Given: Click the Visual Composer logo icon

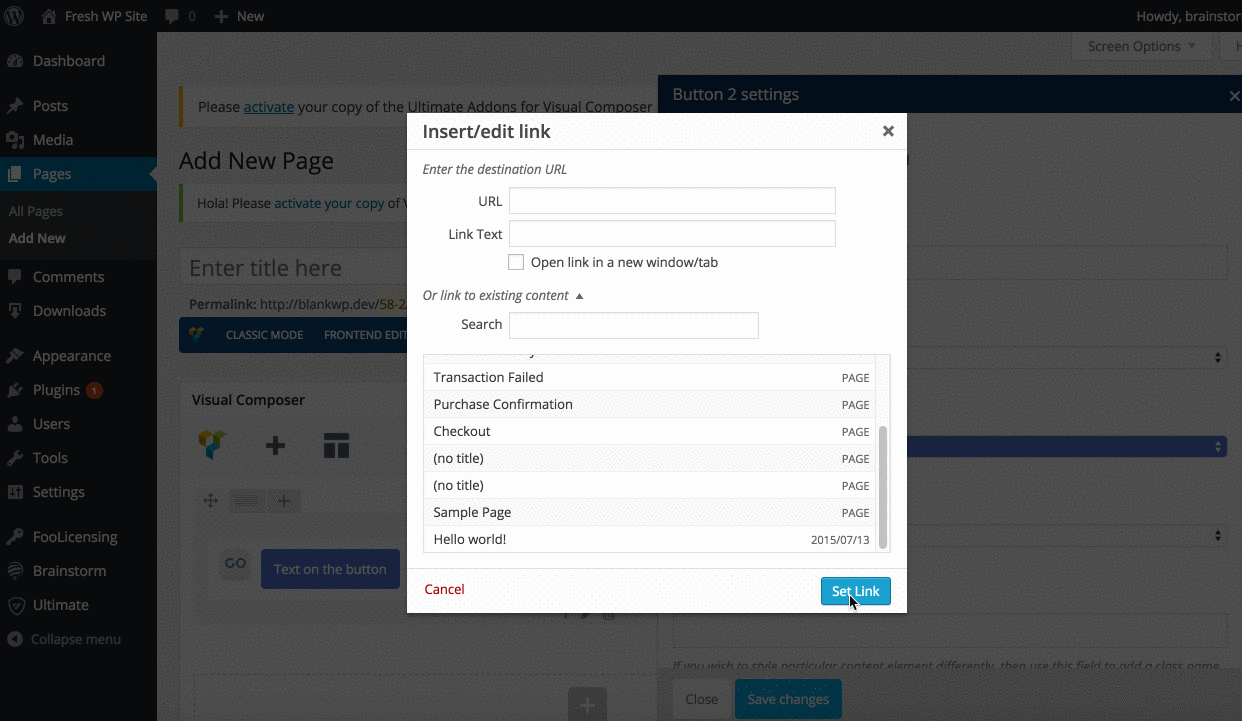Looking at the screenshot, I should 212,445.
